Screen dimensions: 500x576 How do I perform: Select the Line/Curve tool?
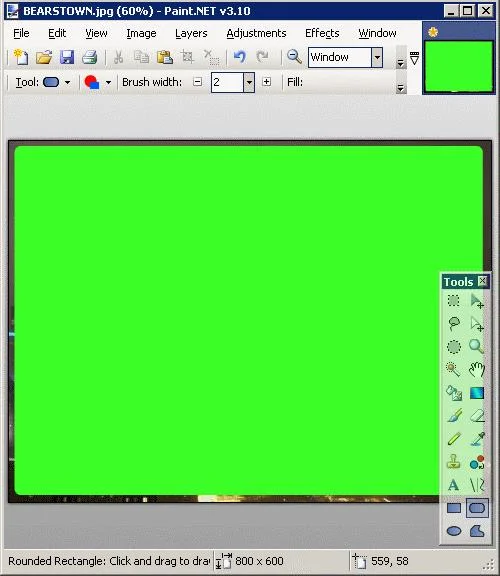tap(477, 485)
